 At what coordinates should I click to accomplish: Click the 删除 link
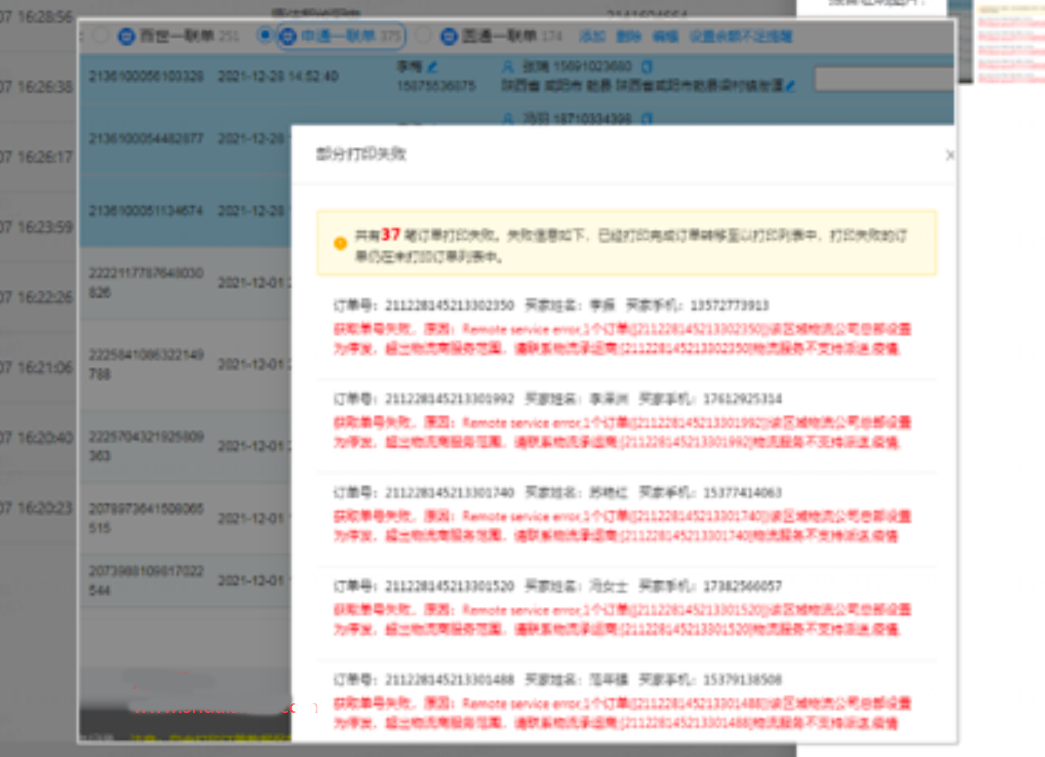click(628, 36)
